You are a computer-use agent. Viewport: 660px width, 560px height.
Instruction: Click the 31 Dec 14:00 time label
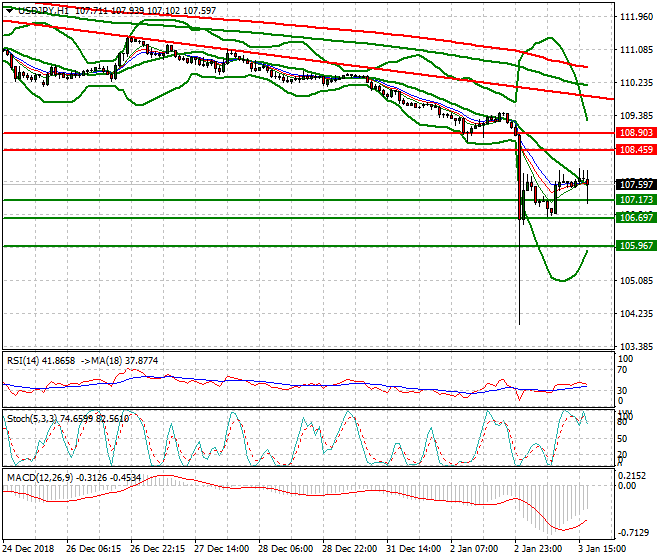413,549
